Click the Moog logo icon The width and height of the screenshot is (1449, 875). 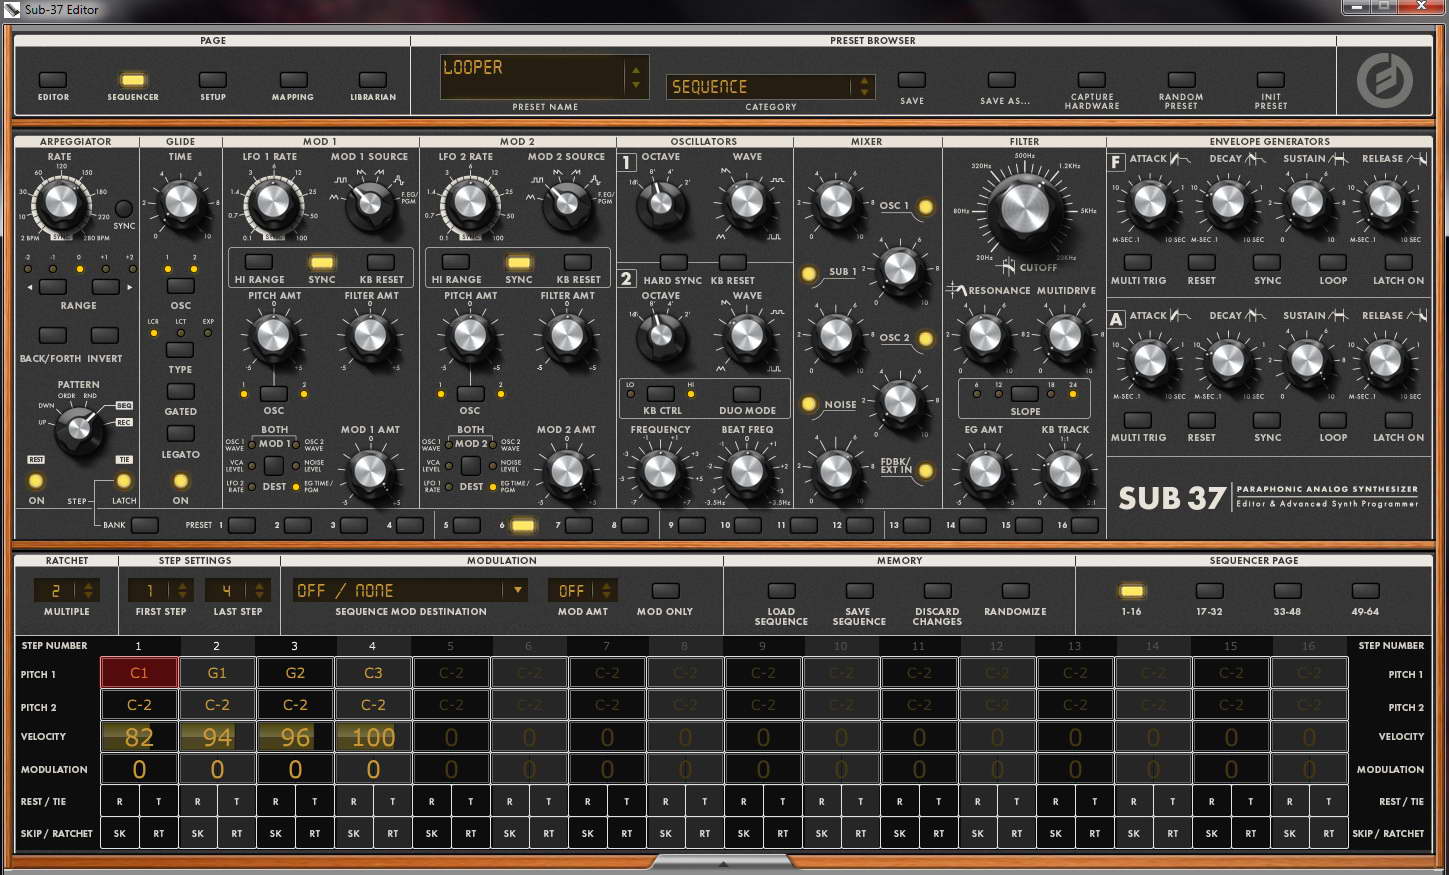(x=1384, y=80)
